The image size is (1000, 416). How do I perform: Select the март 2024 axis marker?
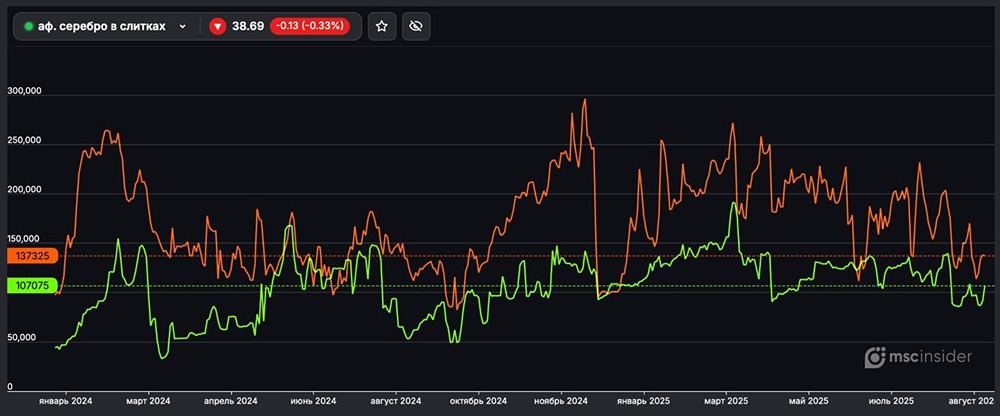(x=148, y=400)
